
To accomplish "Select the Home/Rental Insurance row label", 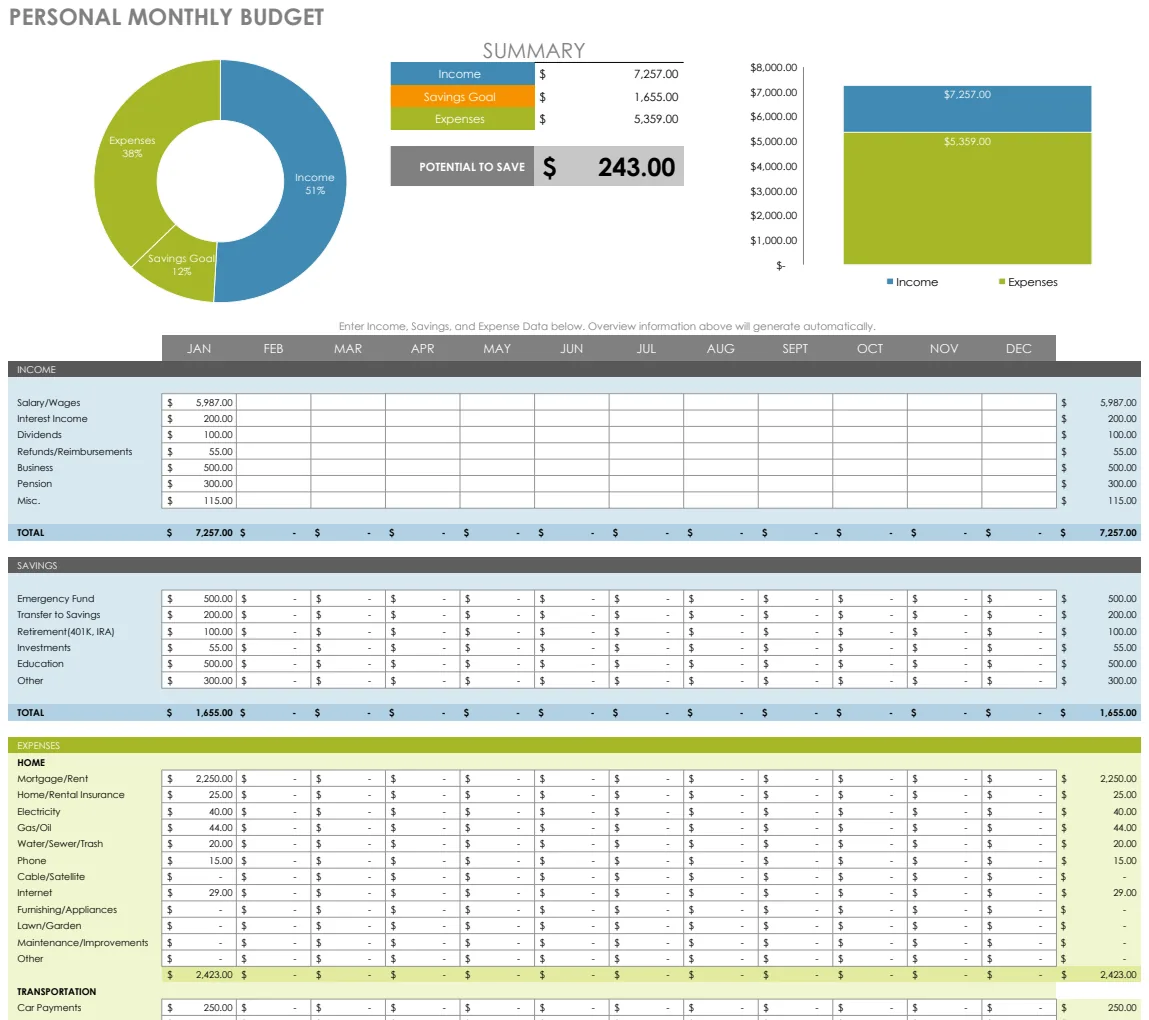I will tap(70, 795).
